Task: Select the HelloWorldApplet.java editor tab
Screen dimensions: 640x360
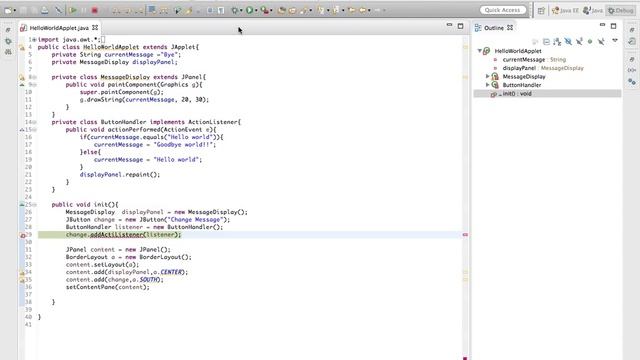Action: pyautogui.click(x=58, y=28)
